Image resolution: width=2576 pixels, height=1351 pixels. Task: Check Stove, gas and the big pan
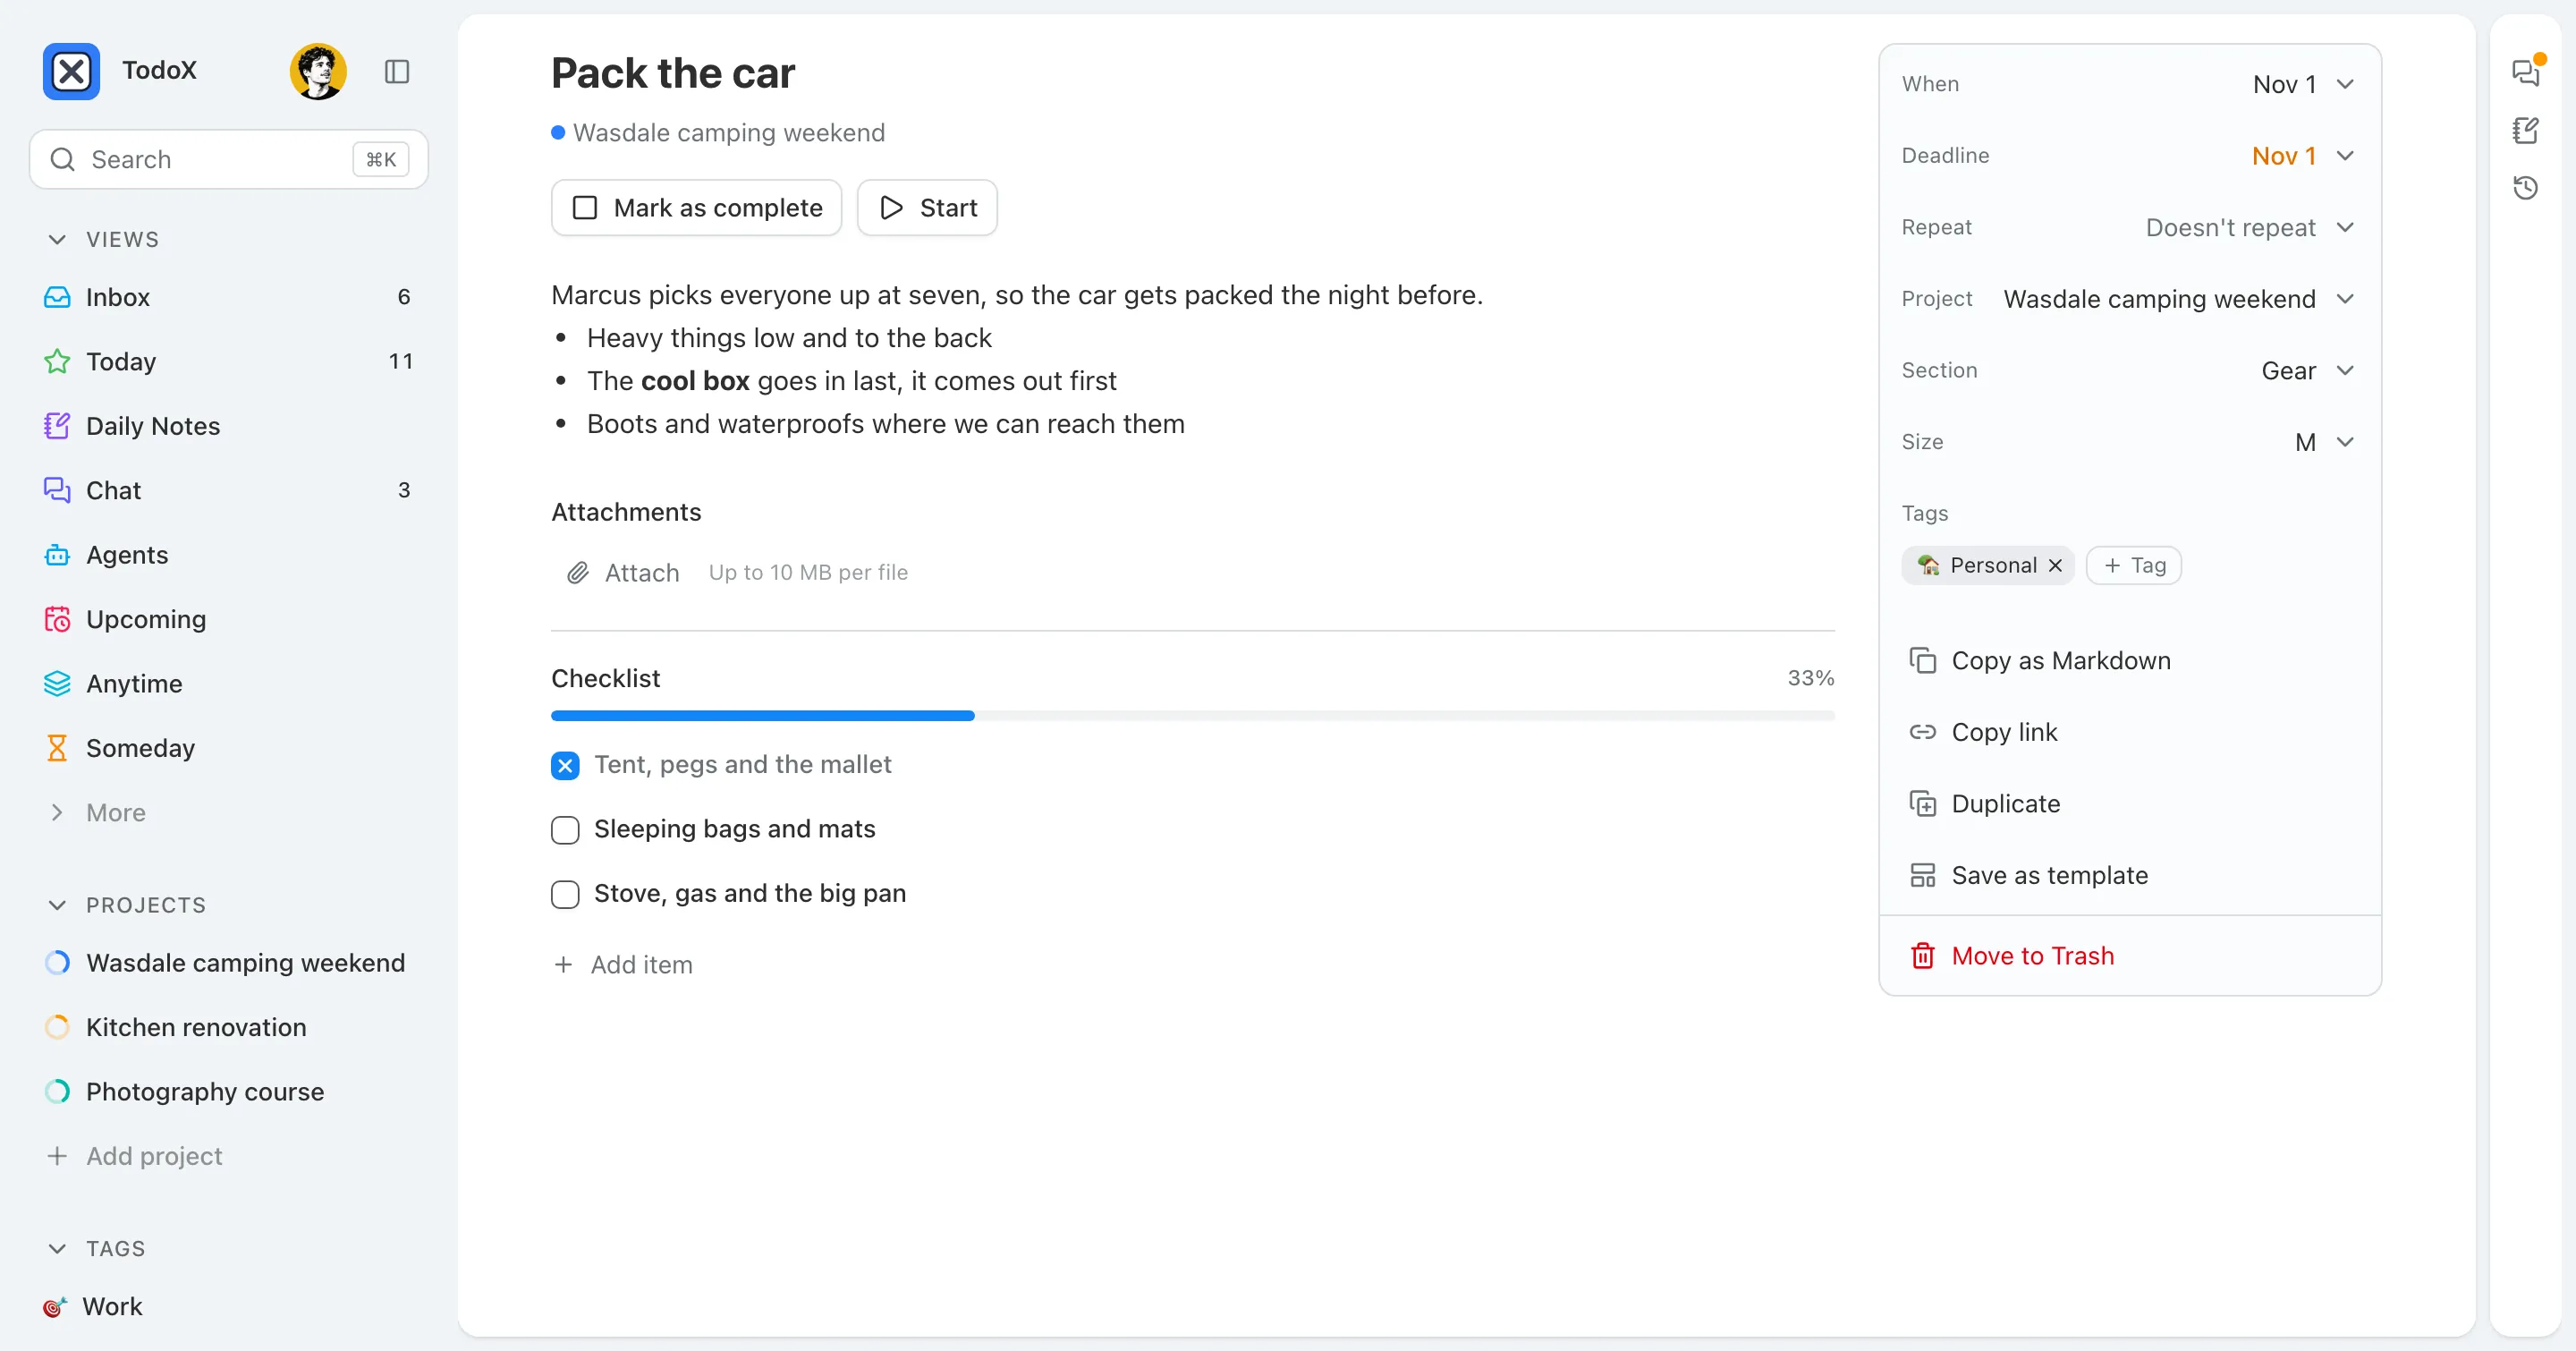(x=565, y=894)
